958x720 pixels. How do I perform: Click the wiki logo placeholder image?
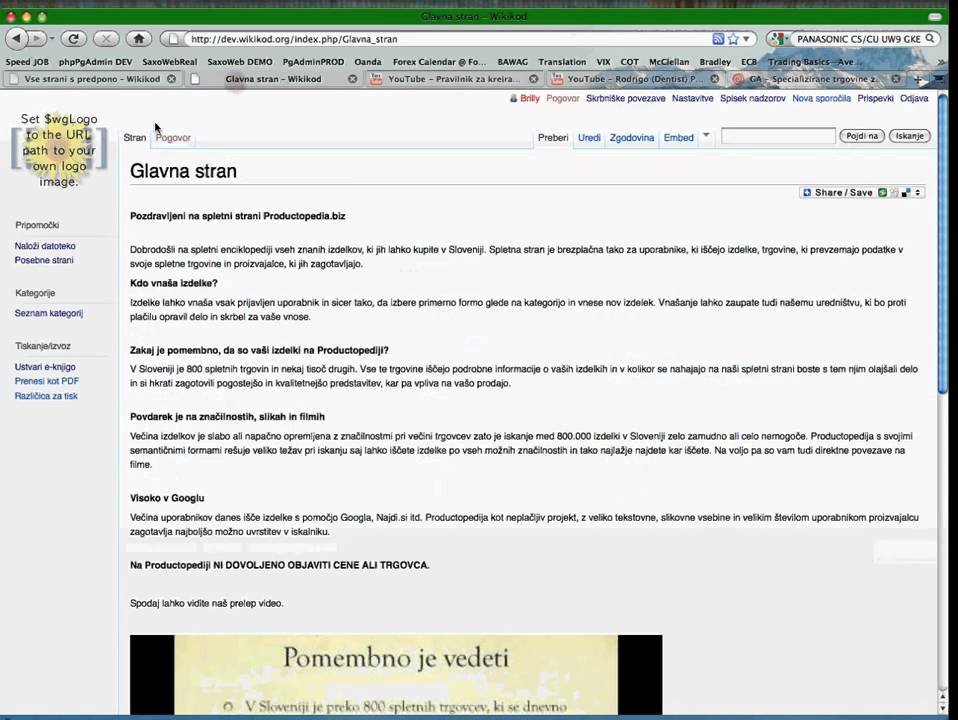[x=59, y=150]
